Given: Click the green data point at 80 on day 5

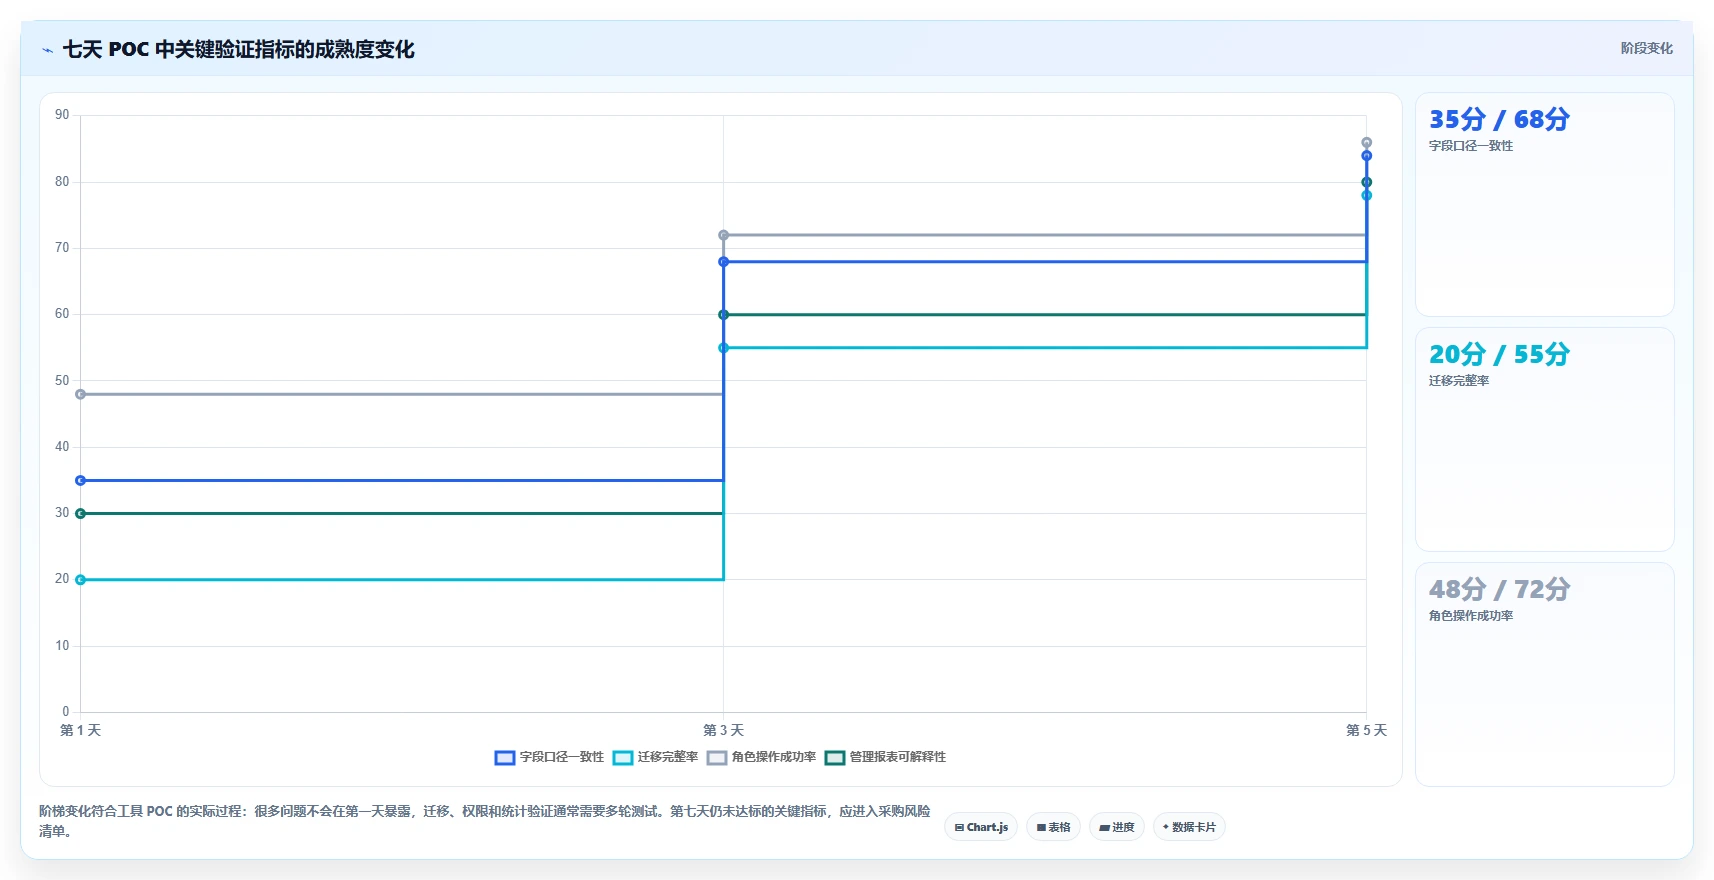Looking at the screenshot, I should 1366,182.
